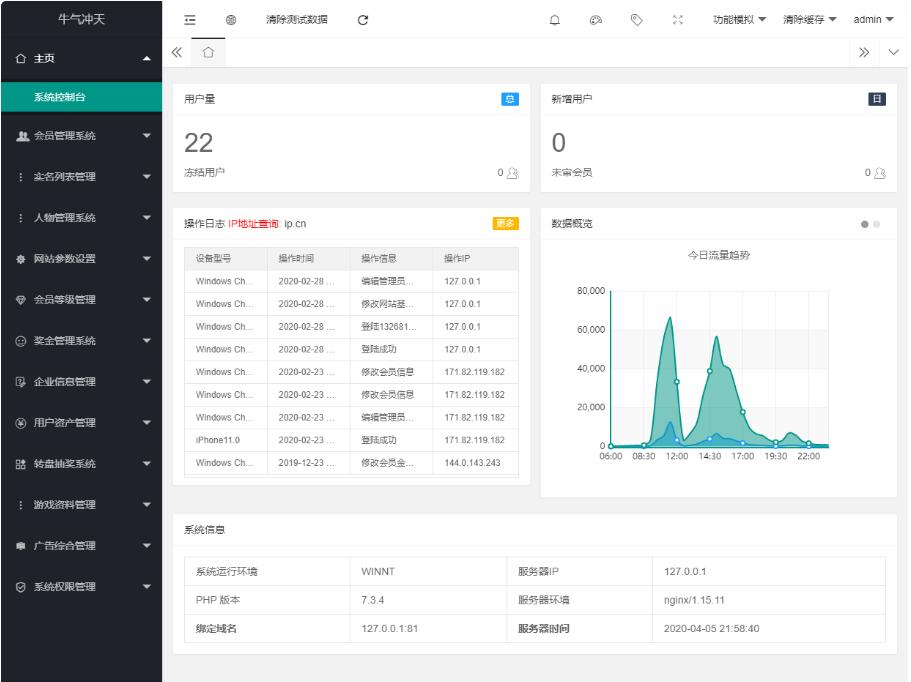Click the tag icon in the top bar
Screen dimensions: 911x682
tap(635, 20)
